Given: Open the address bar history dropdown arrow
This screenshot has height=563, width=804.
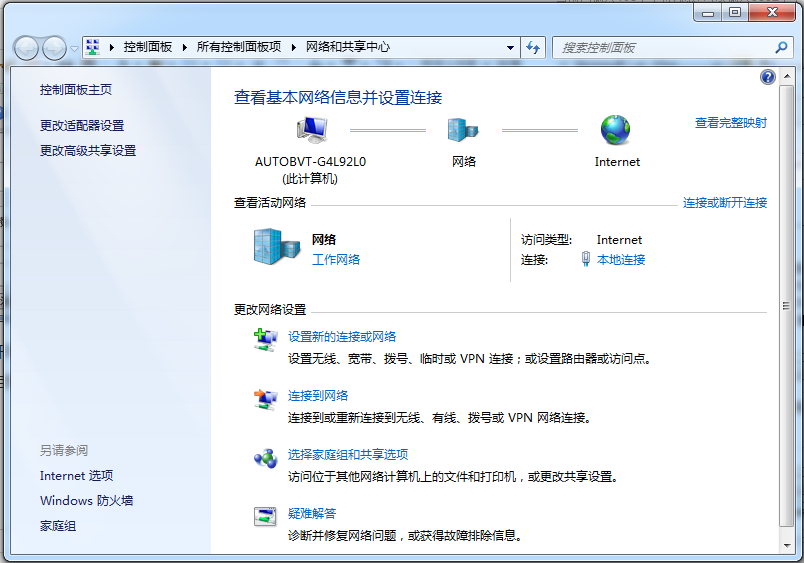Looking at the screenshot, I should (x=510, y=47).
